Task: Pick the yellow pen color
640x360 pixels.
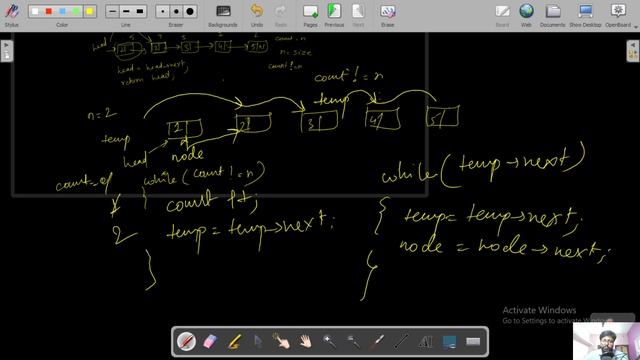Action: (89, 11)
